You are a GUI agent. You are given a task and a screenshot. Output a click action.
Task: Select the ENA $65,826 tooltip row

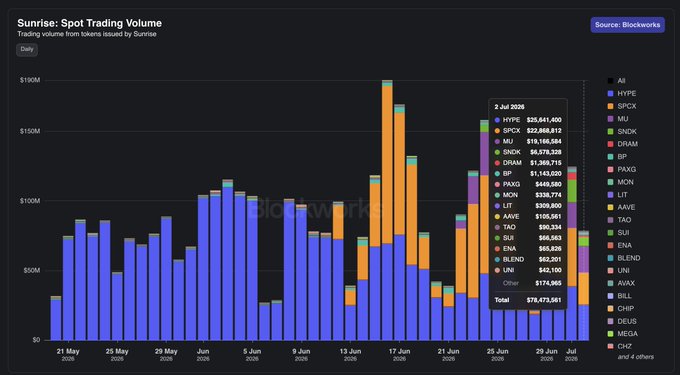coord(528,248)
